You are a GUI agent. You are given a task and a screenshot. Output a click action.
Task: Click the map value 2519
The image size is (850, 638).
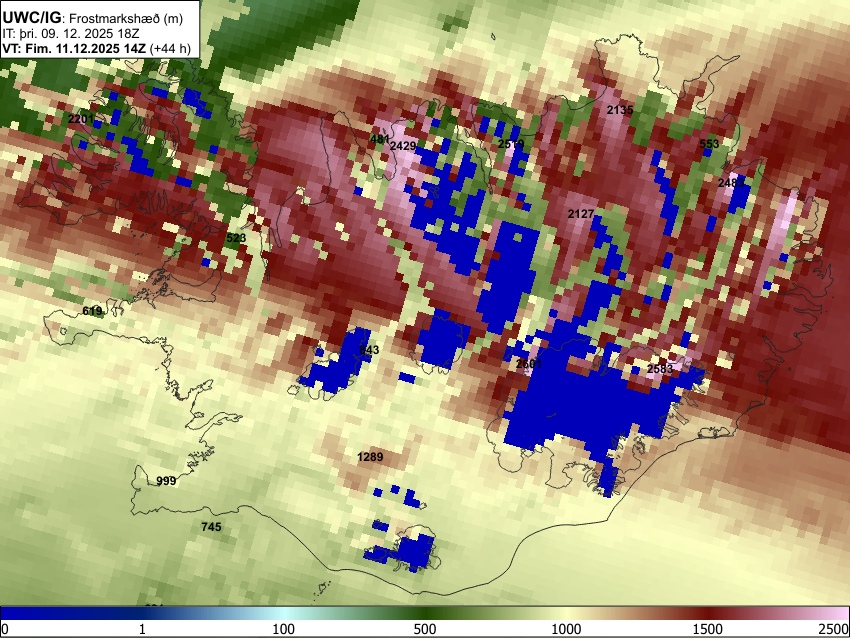511,144
